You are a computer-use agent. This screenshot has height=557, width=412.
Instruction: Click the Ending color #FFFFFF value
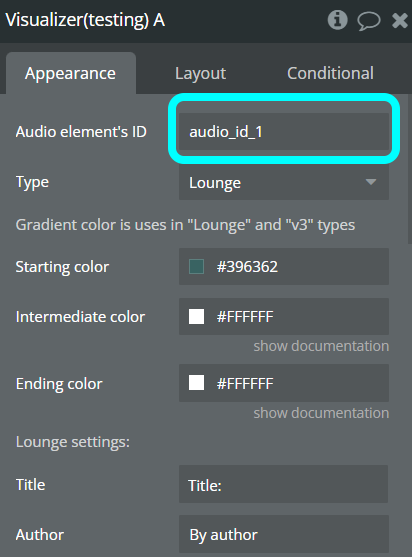click(245, 383)
